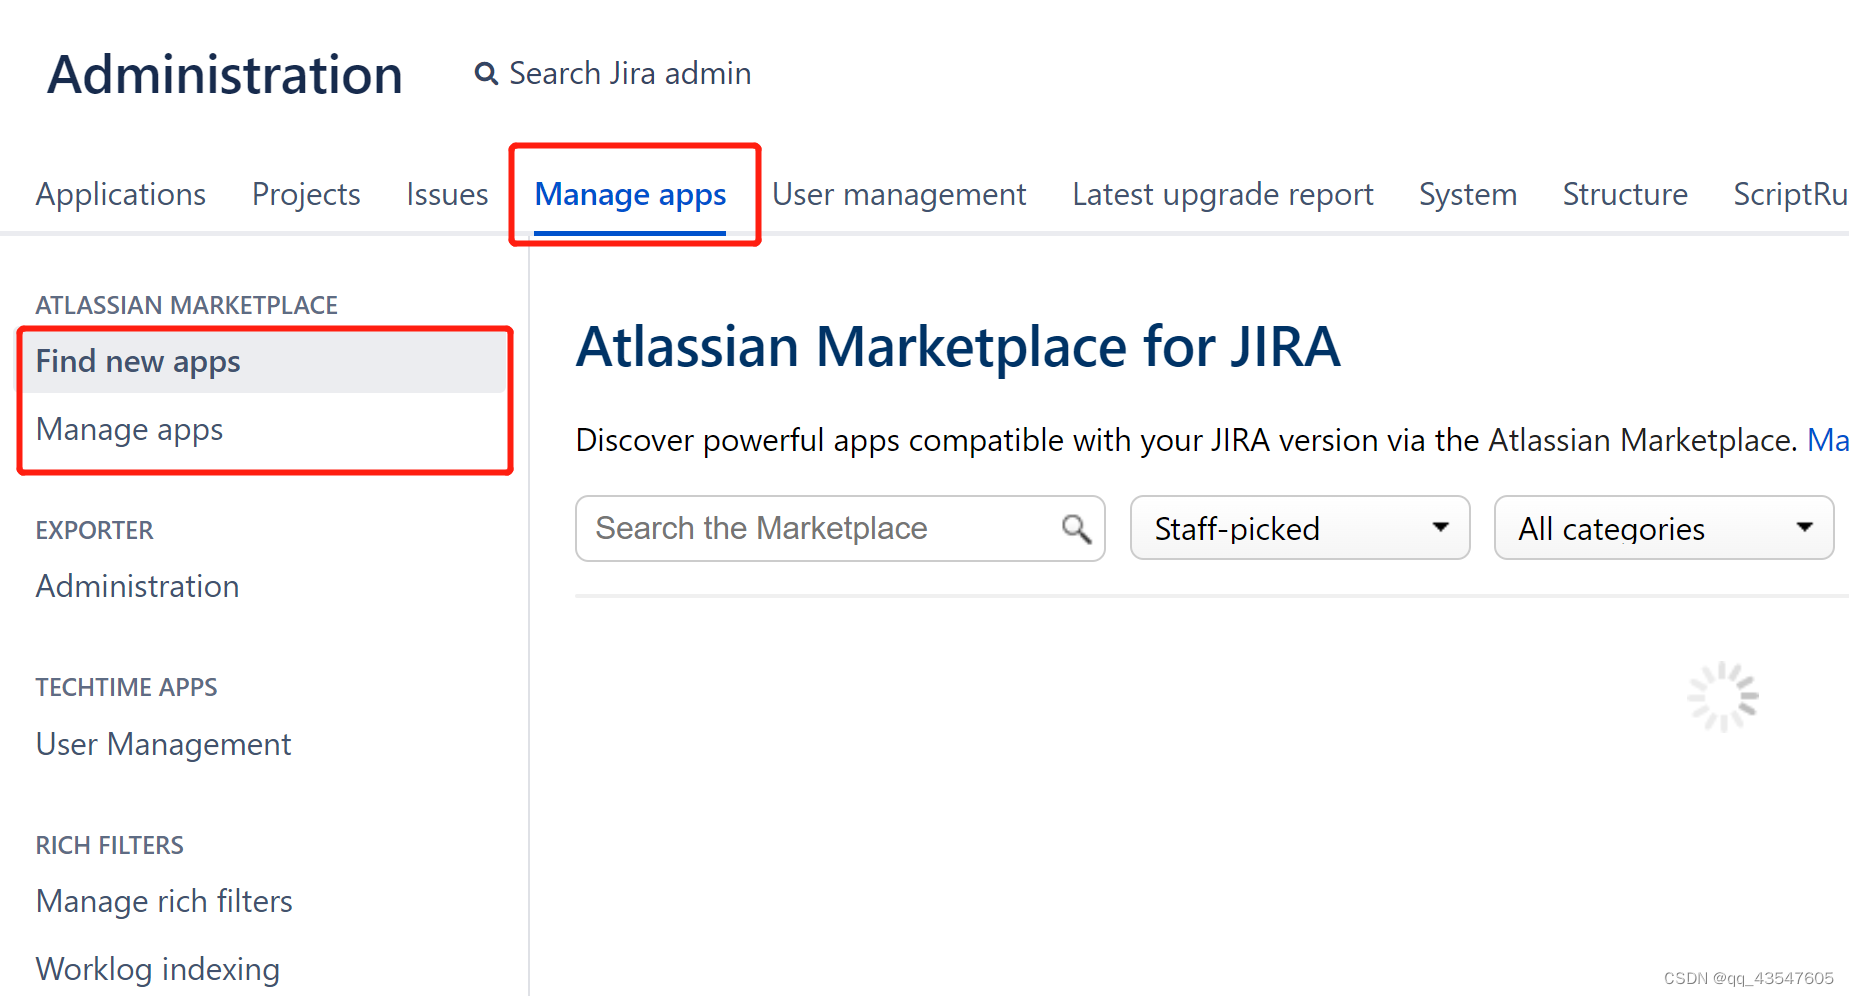
Task: Open the partially visible ScriptRunner tab
Action: tap(1790, 194)
